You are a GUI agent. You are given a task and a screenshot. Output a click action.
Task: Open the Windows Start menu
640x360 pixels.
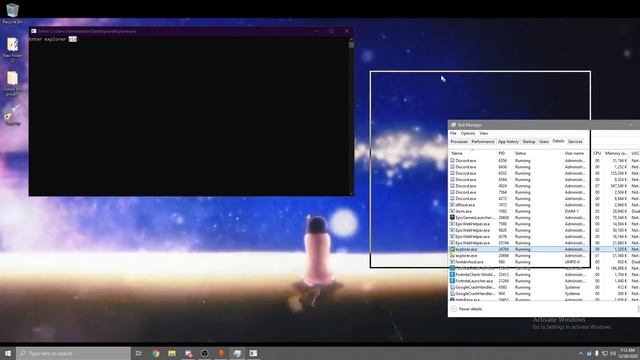(x=8, y=353)
